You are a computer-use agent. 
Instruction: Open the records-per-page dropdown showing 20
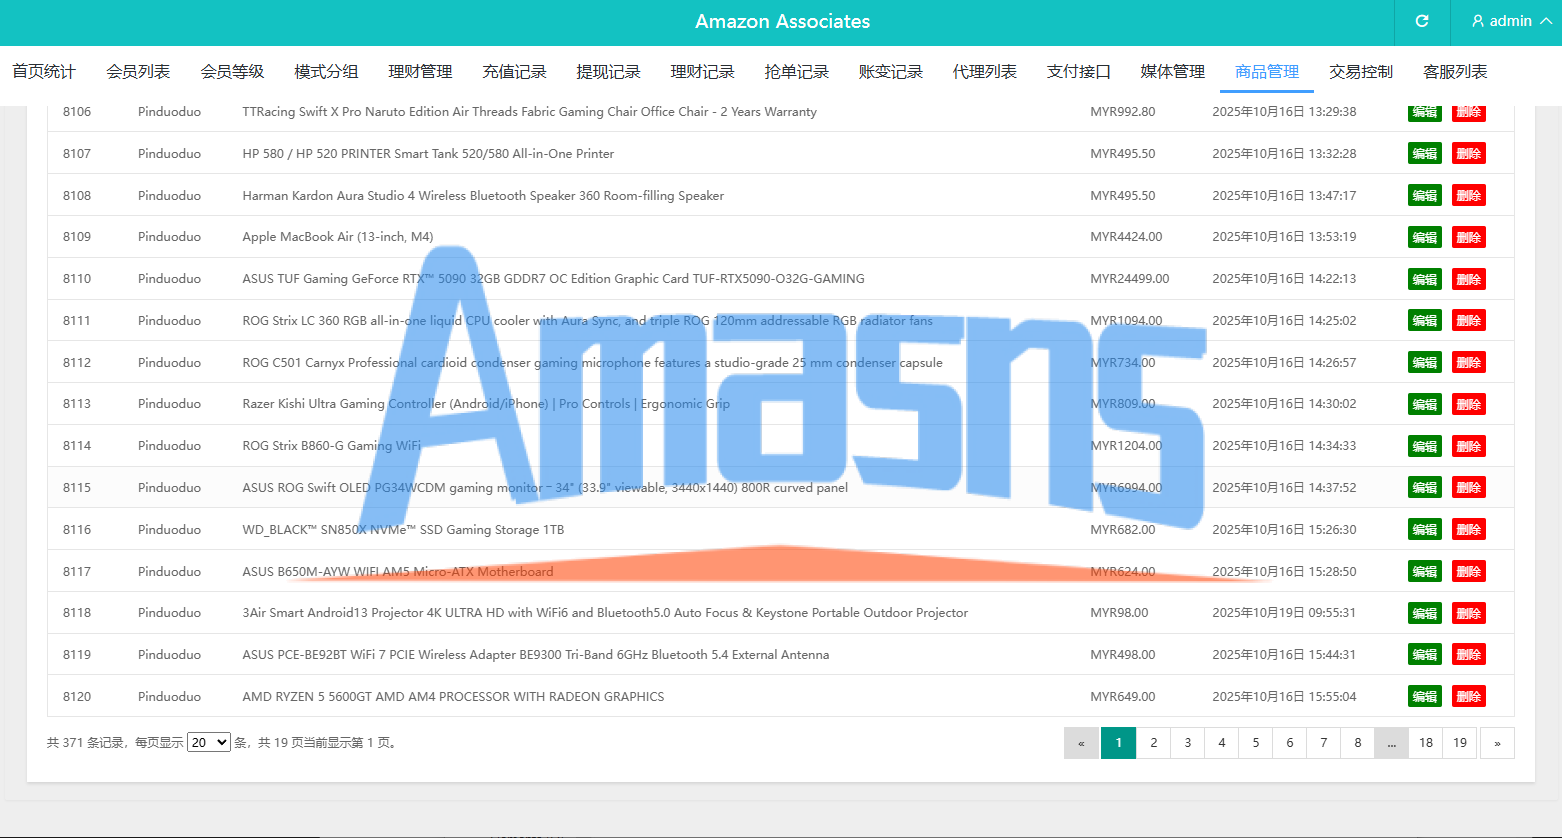point(209,742)
